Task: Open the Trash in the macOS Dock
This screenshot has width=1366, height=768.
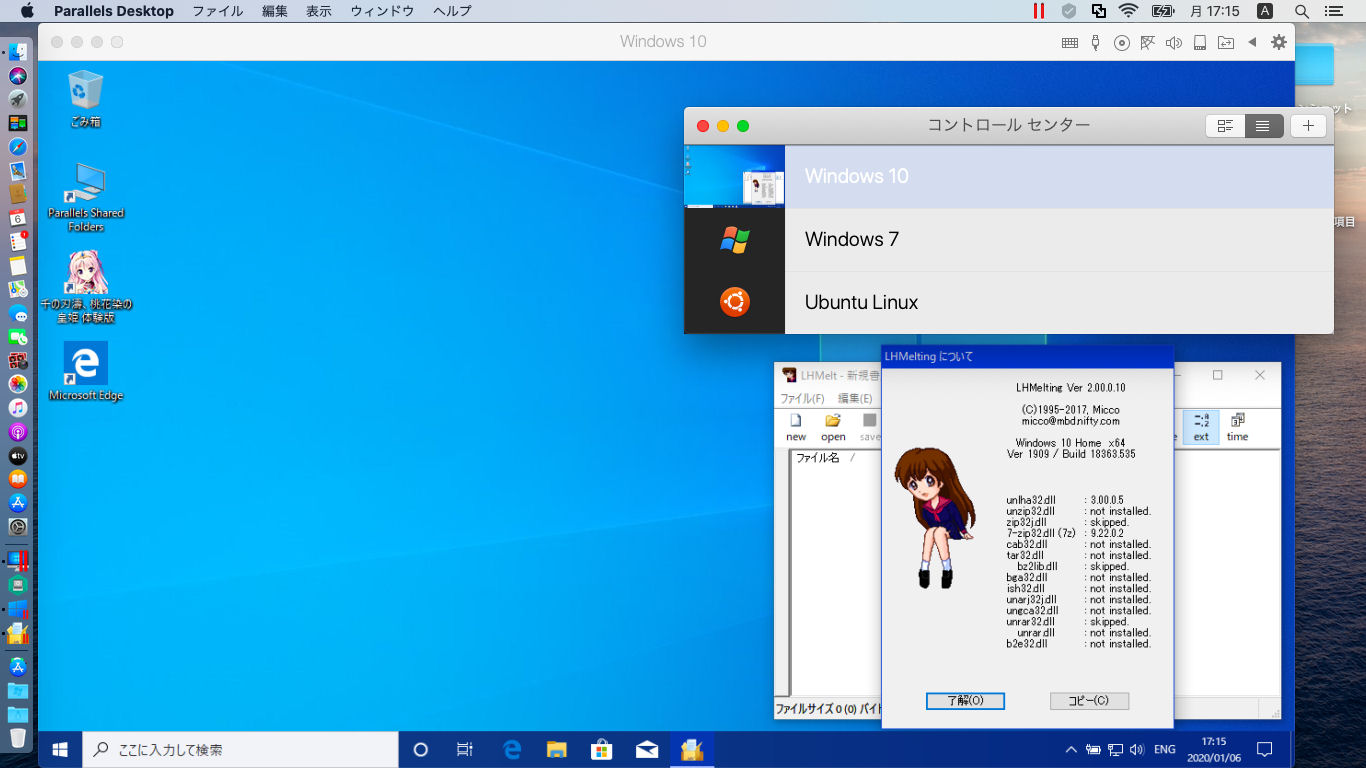Action: pos(18,739)
